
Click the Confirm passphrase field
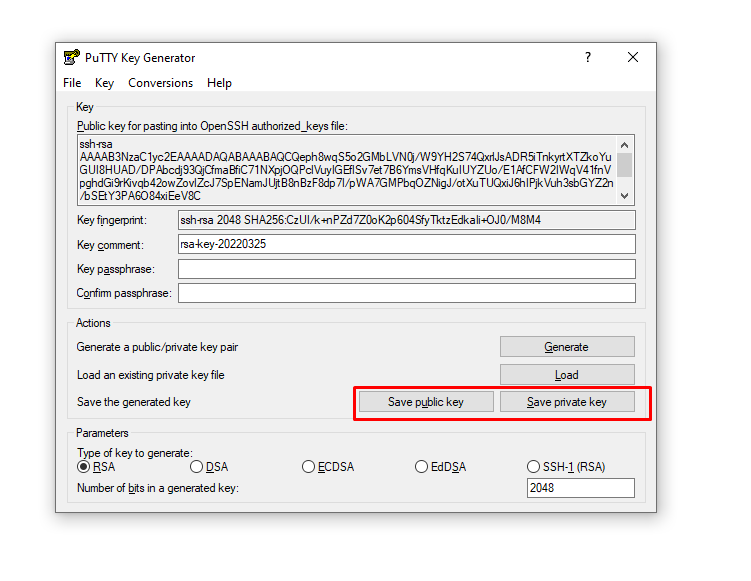pos(407,293)
